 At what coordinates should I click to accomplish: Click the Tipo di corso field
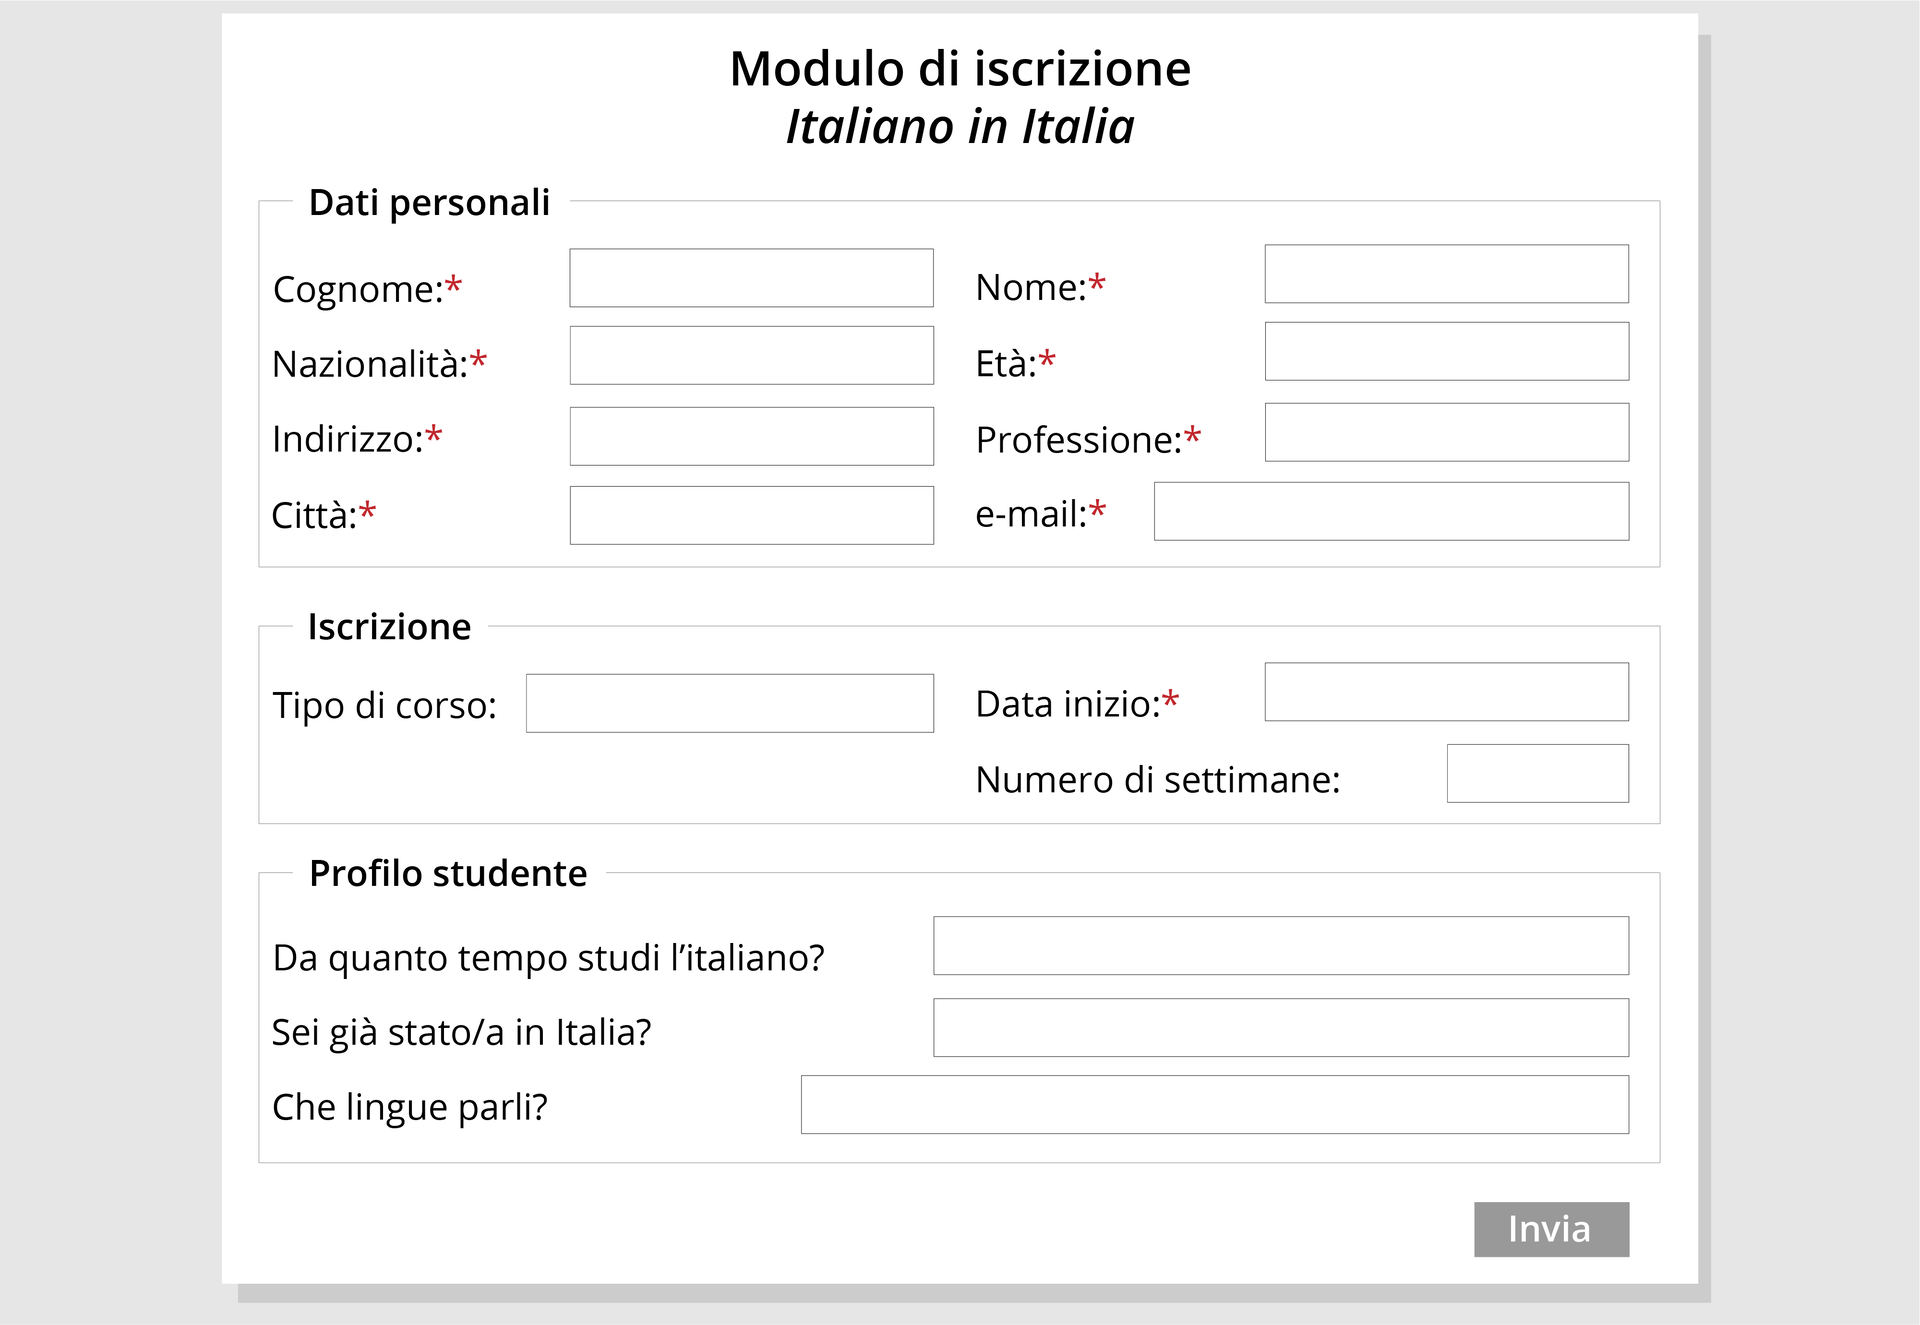pyautogui.click(x=729, y=703)
